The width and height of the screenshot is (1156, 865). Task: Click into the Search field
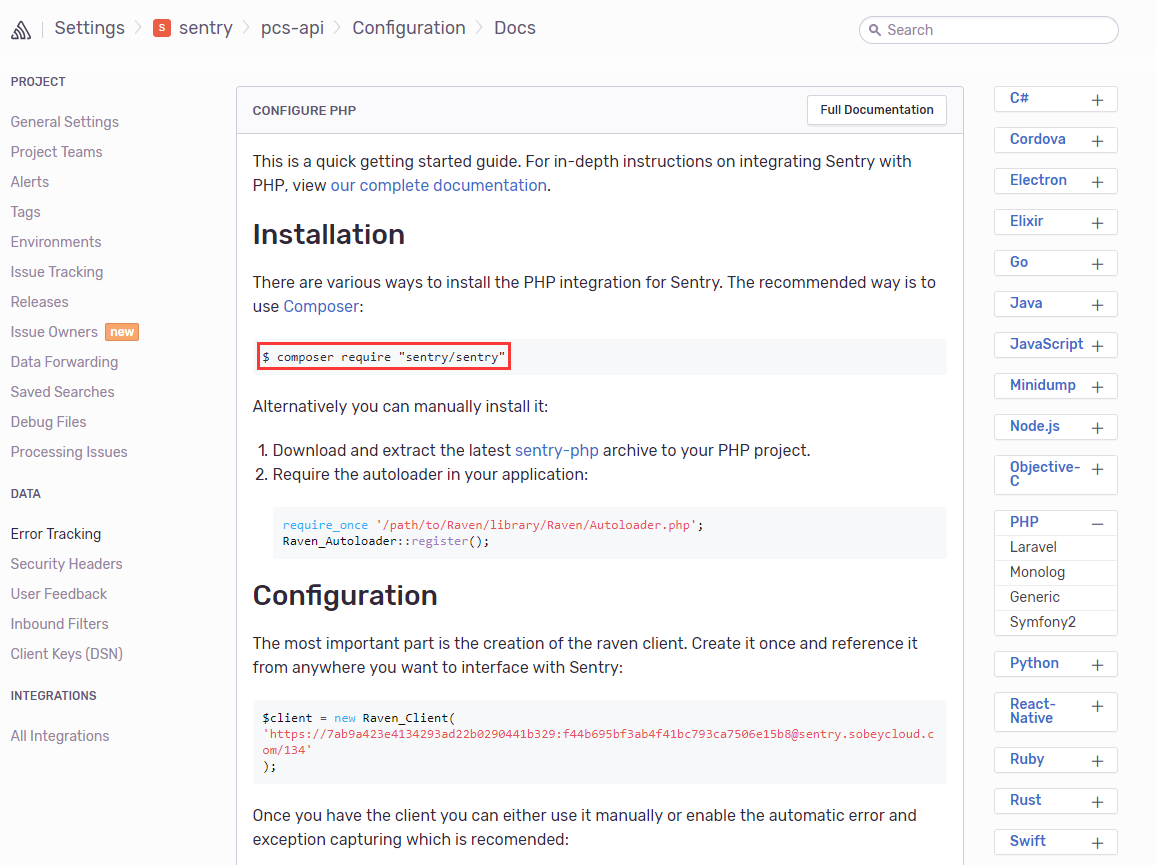(995, 30)
